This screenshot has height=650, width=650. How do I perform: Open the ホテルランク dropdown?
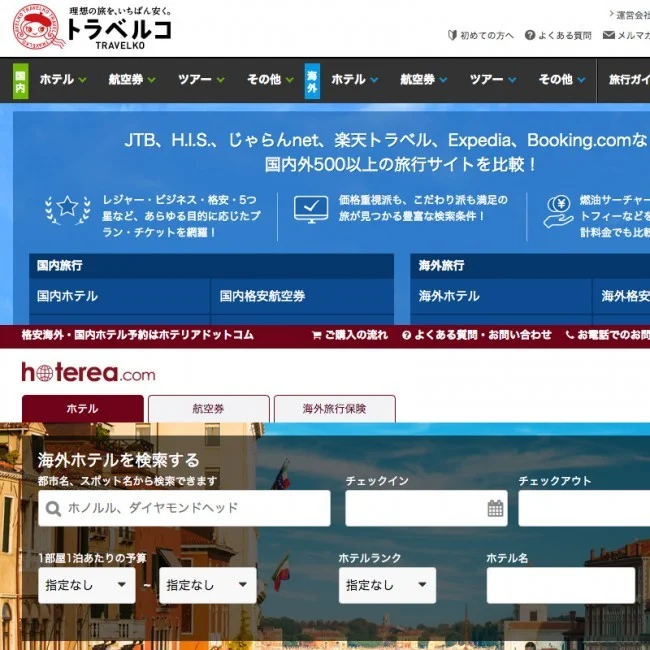click(x=387, y=585)
